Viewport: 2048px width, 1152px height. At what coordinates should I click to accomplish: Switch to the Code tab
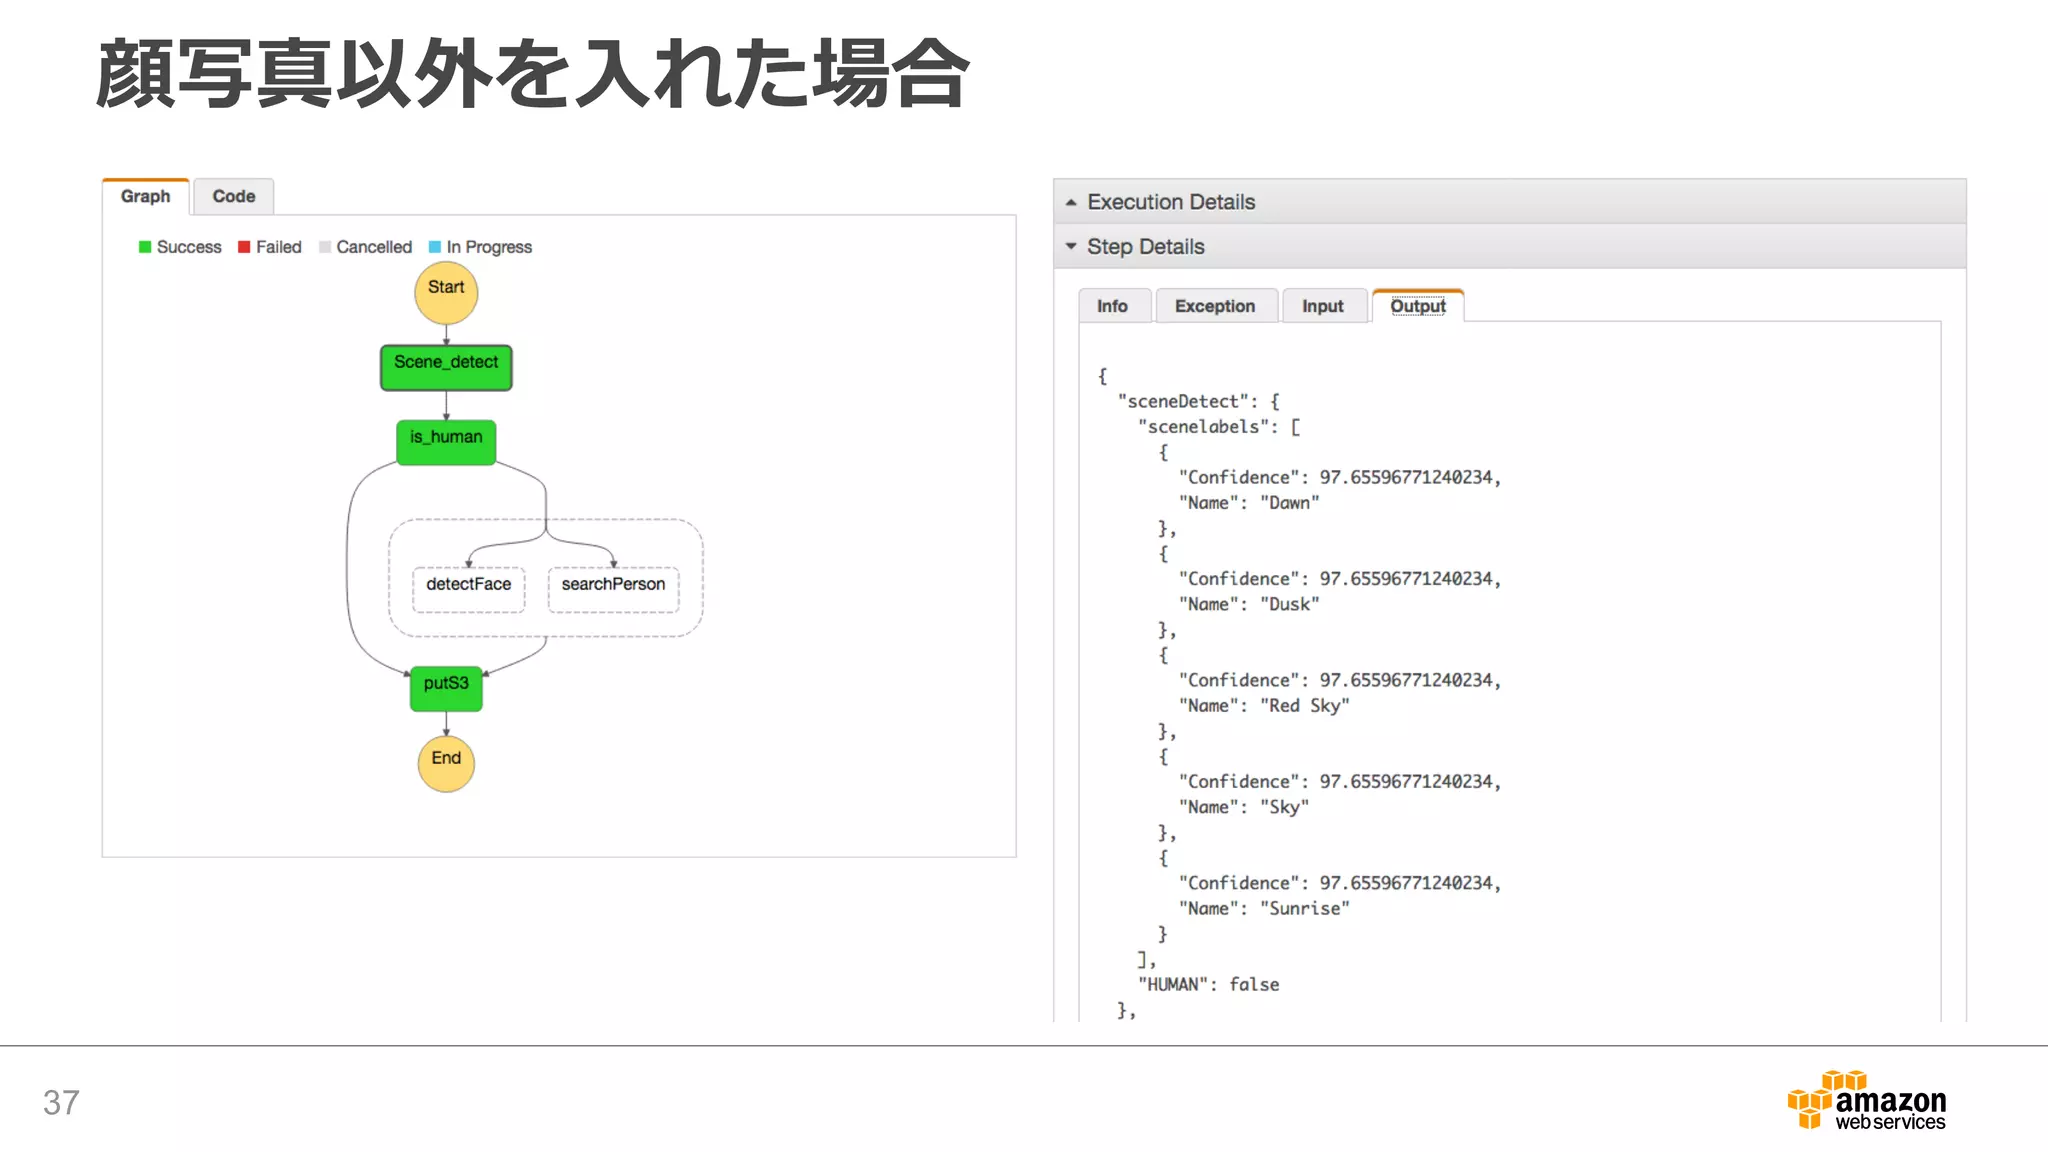pos(233,197)
